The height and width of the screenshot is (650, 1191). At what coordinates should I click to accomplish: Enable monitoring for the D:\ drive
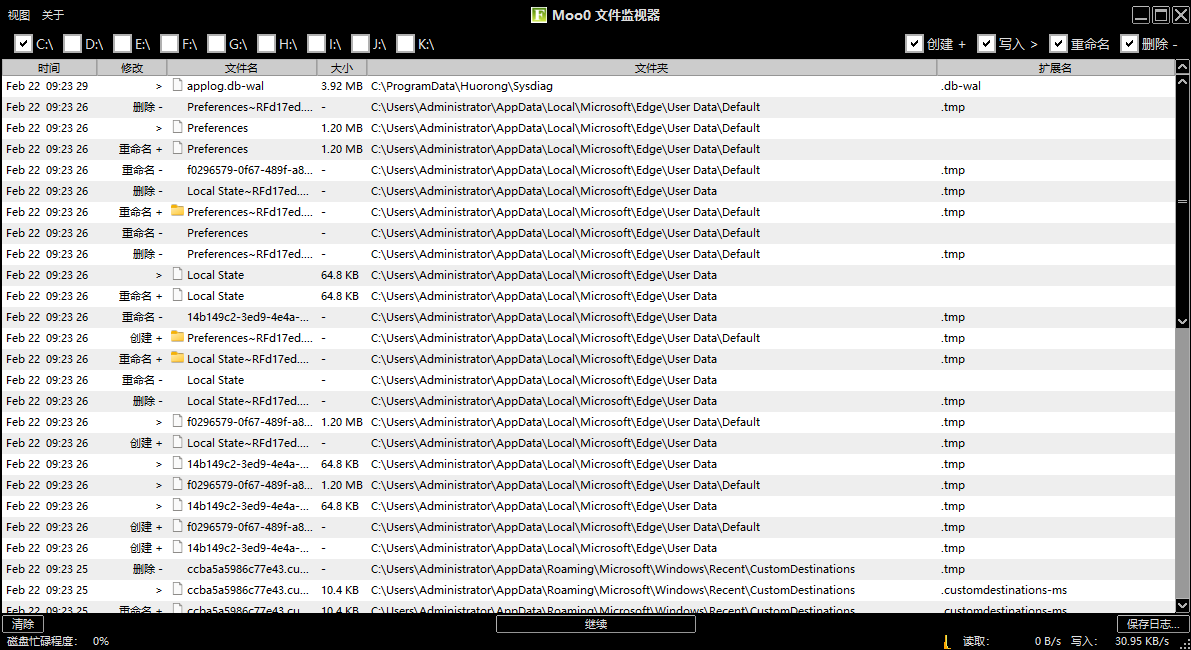[72, 44]
